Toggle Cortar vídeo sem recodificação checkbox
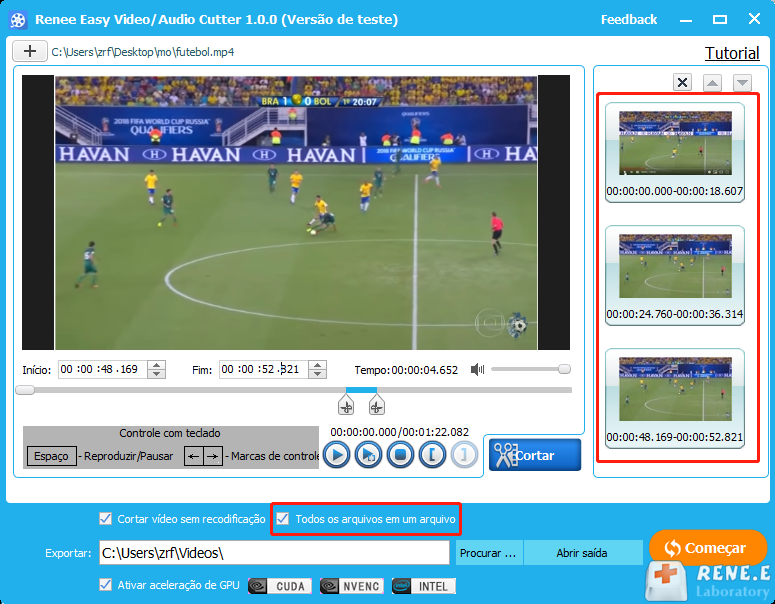The width and height of the screenshot is (775, 604). click(105, 518)
